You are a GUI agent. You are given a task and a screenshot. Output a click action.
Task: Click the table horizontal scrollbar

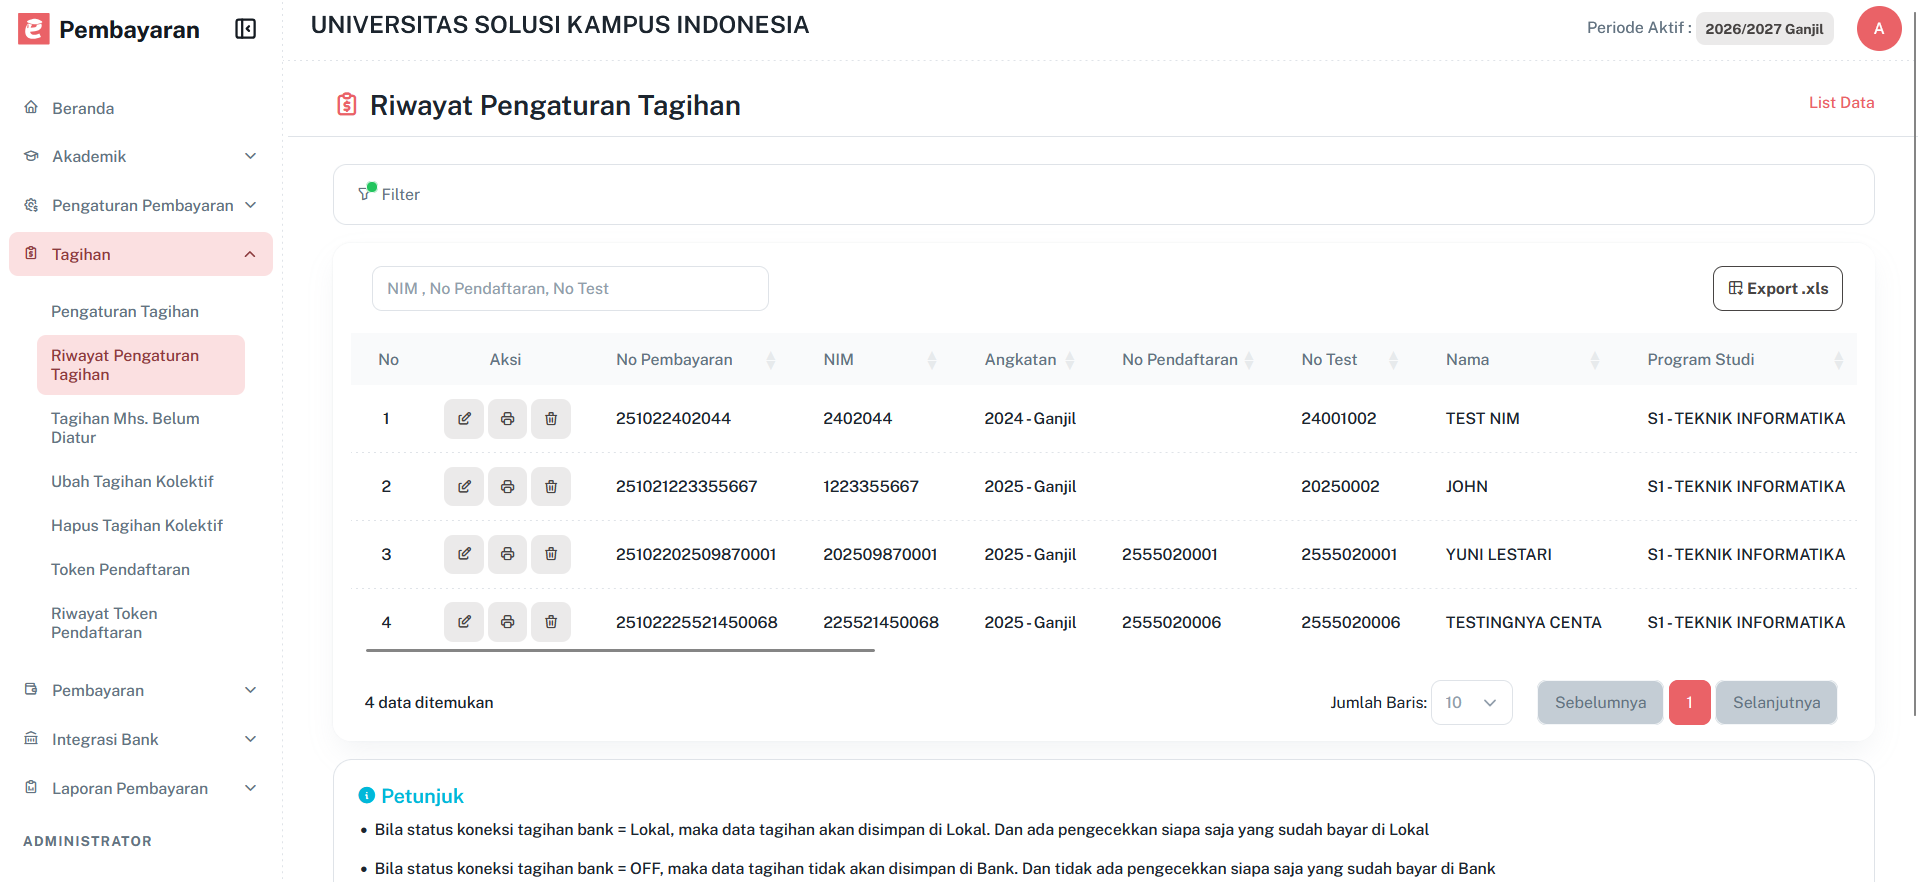[620, 650]
